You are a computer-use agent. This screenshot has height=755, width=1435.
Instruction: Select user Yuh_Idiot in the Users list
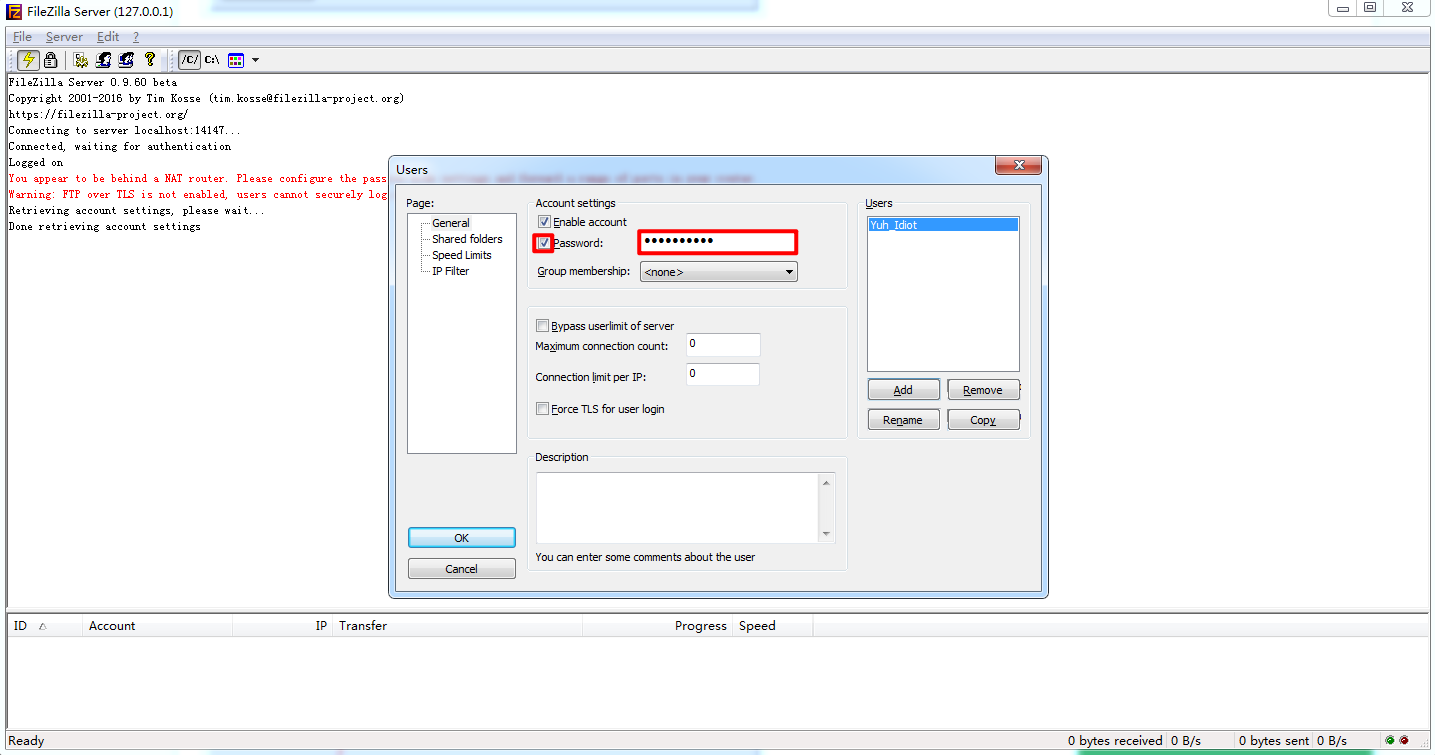[x=943, y=225]
